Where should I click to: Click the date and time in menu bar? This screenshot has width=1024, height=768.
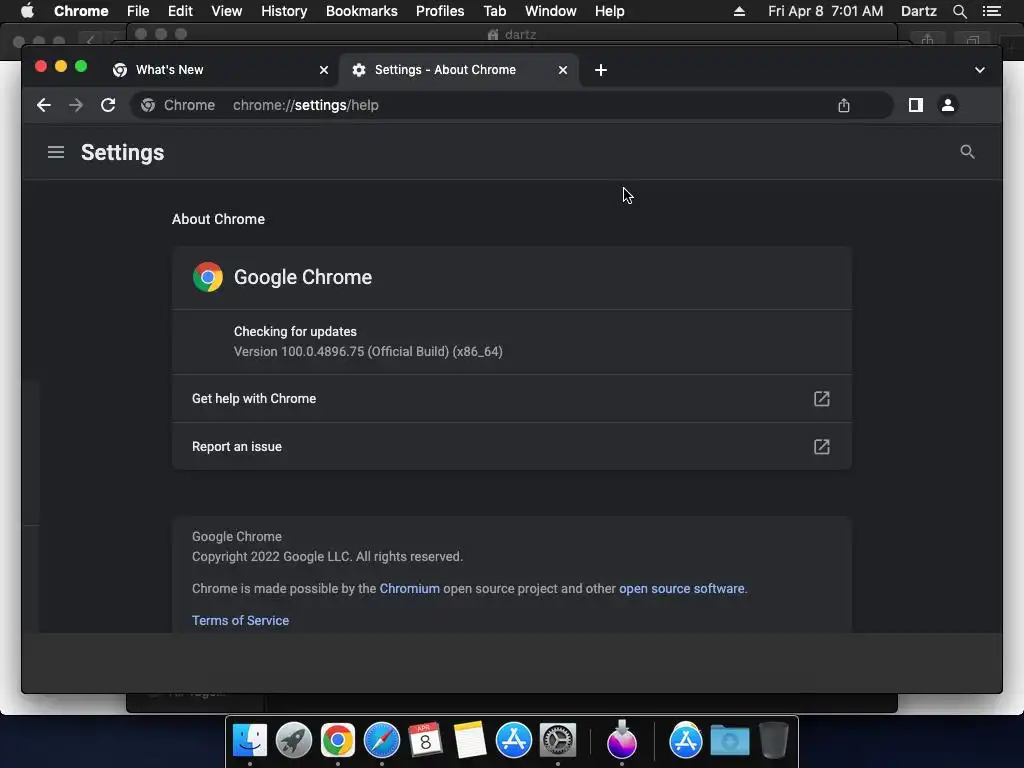(x=825, y=11)
